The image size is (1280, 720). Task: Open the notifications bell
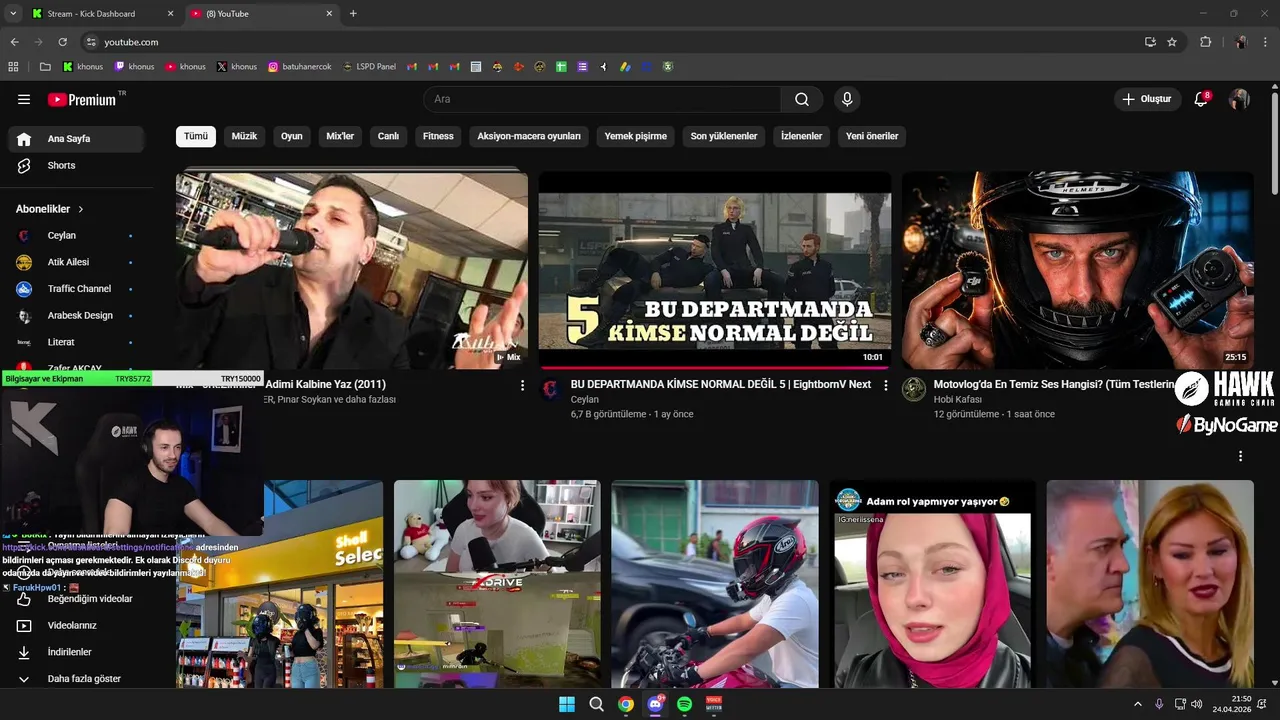(1202, 99)
